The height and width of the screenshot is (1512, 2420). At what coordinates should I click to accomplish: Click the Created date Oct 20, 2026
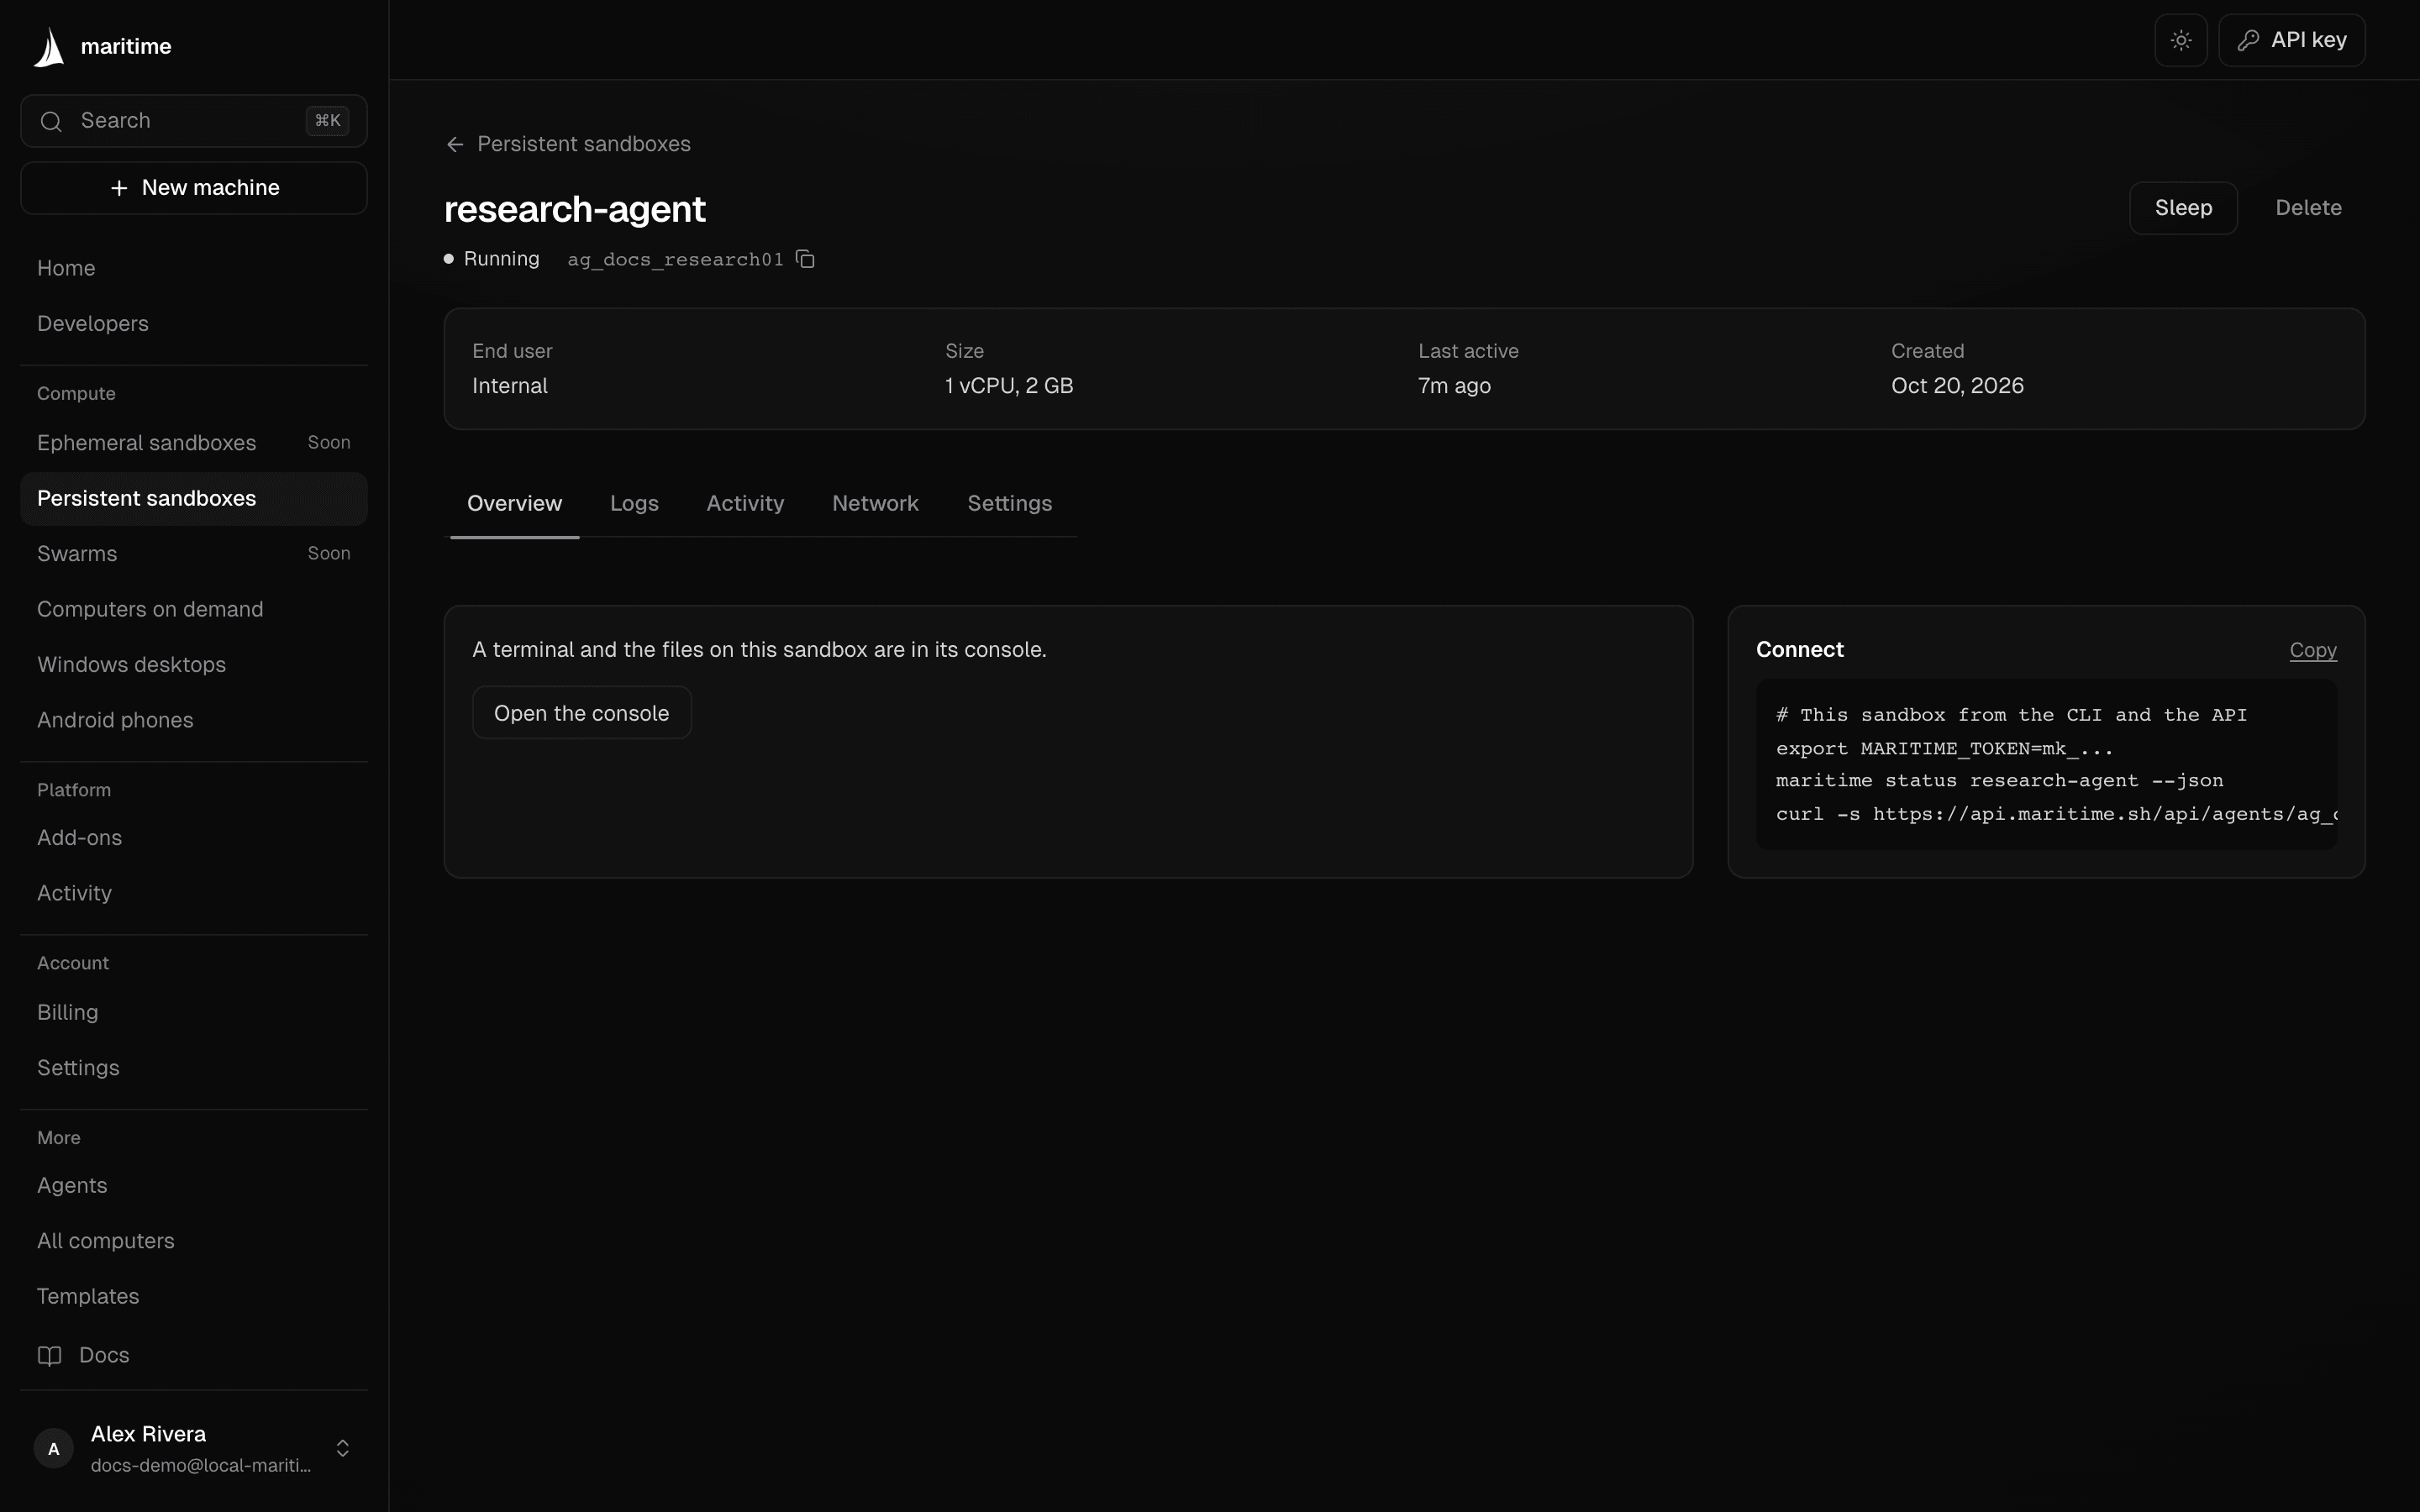click(1957, 386)
